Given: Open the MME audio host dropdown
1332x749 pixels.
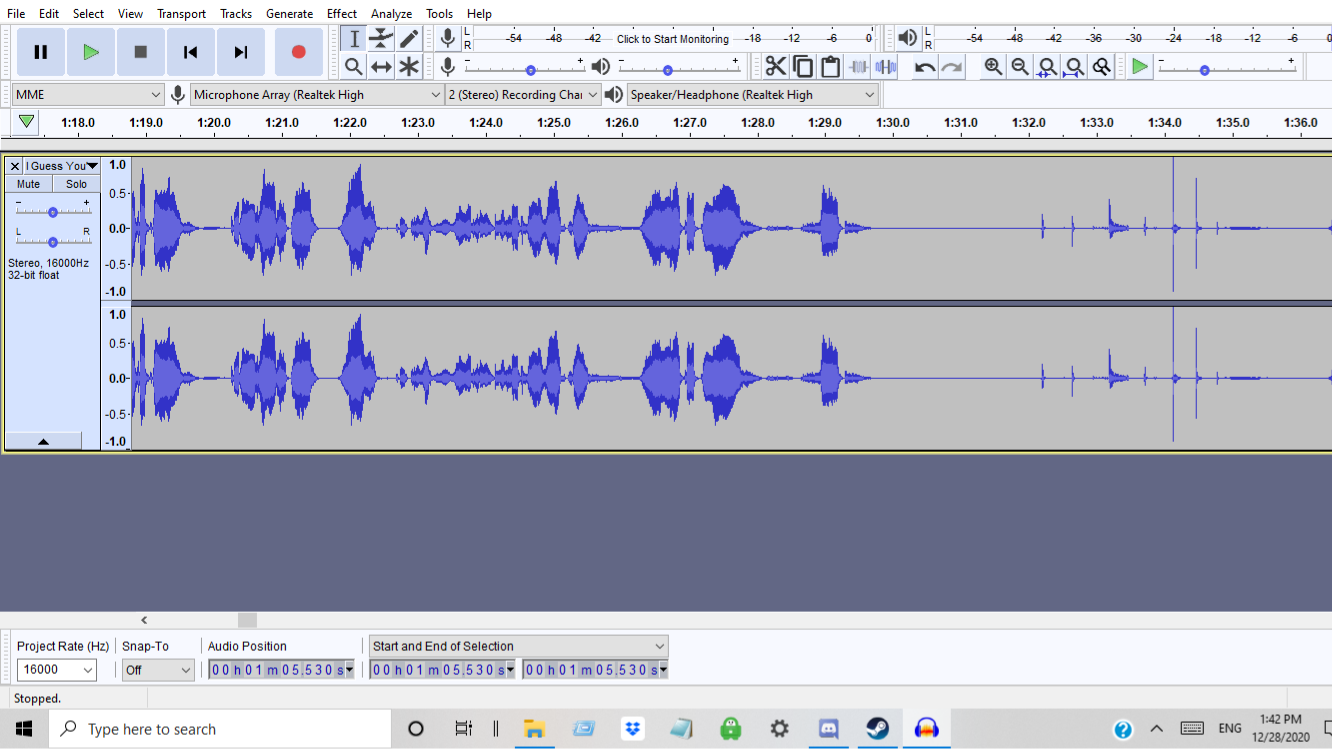Looking at the screenshot, I should pyautogui.click(x=88, y=95).
